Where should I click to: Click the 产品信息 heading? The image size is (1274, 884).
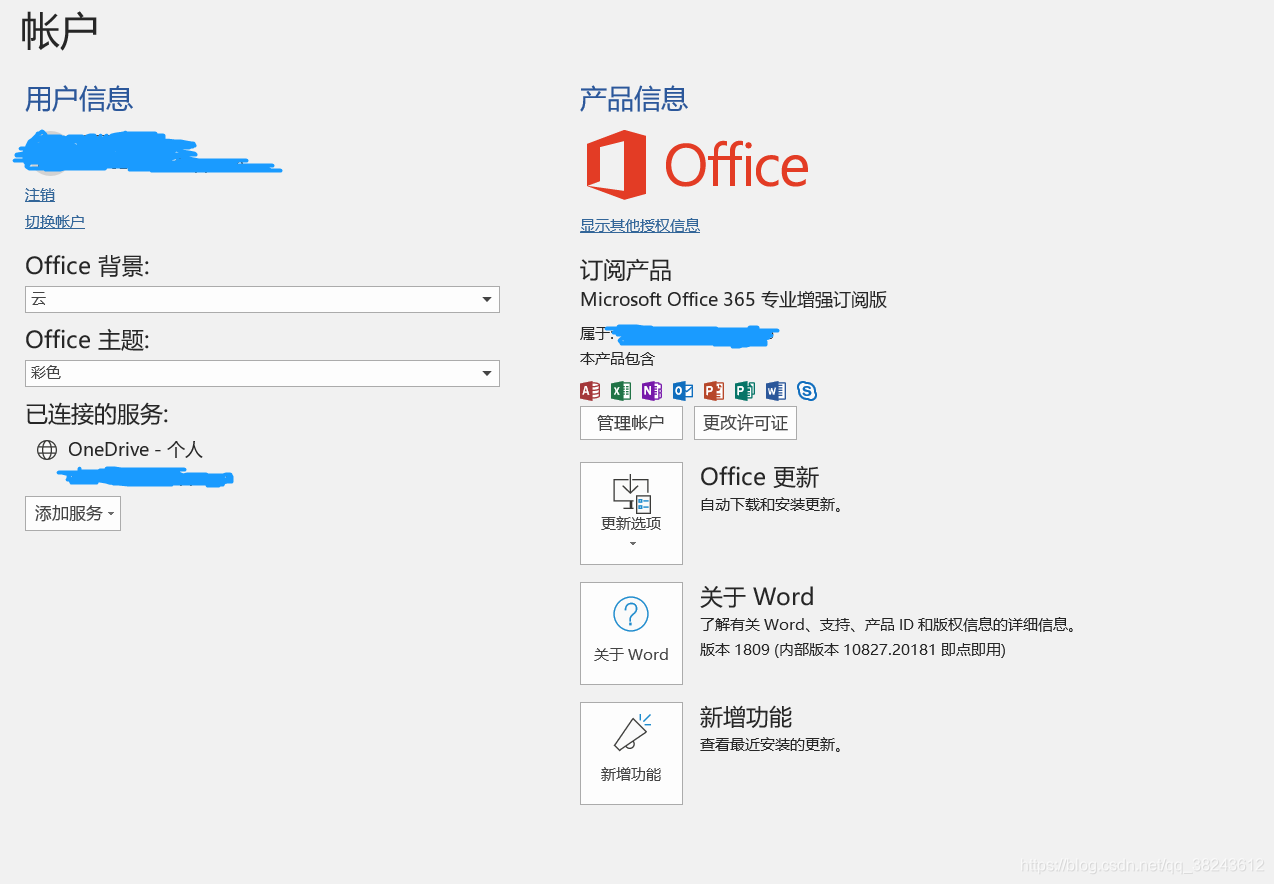click(634, 99)
